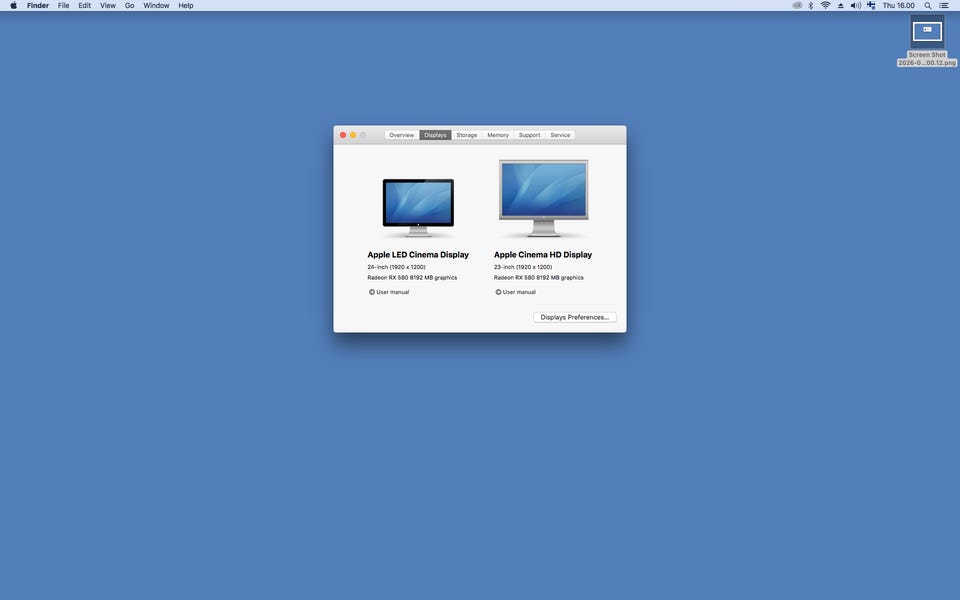This screenshot has width=960, height=600.
Task: Switch to the Overview tab
Action: click(x=402, y=135)
